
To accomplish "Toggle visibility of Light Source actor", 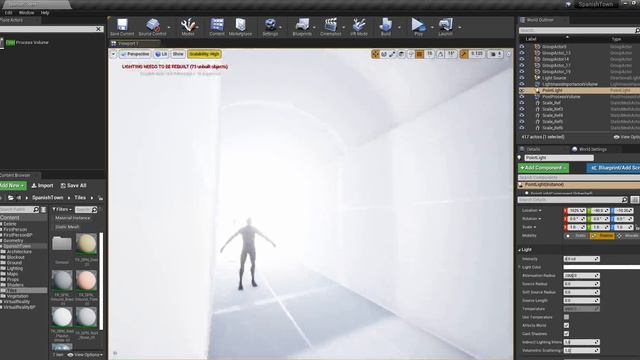I will tap(522, 78).
